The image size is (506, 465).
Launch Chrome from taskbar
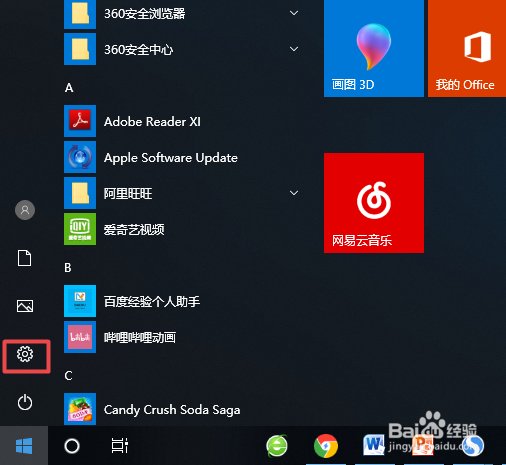(x=326, y=446)
